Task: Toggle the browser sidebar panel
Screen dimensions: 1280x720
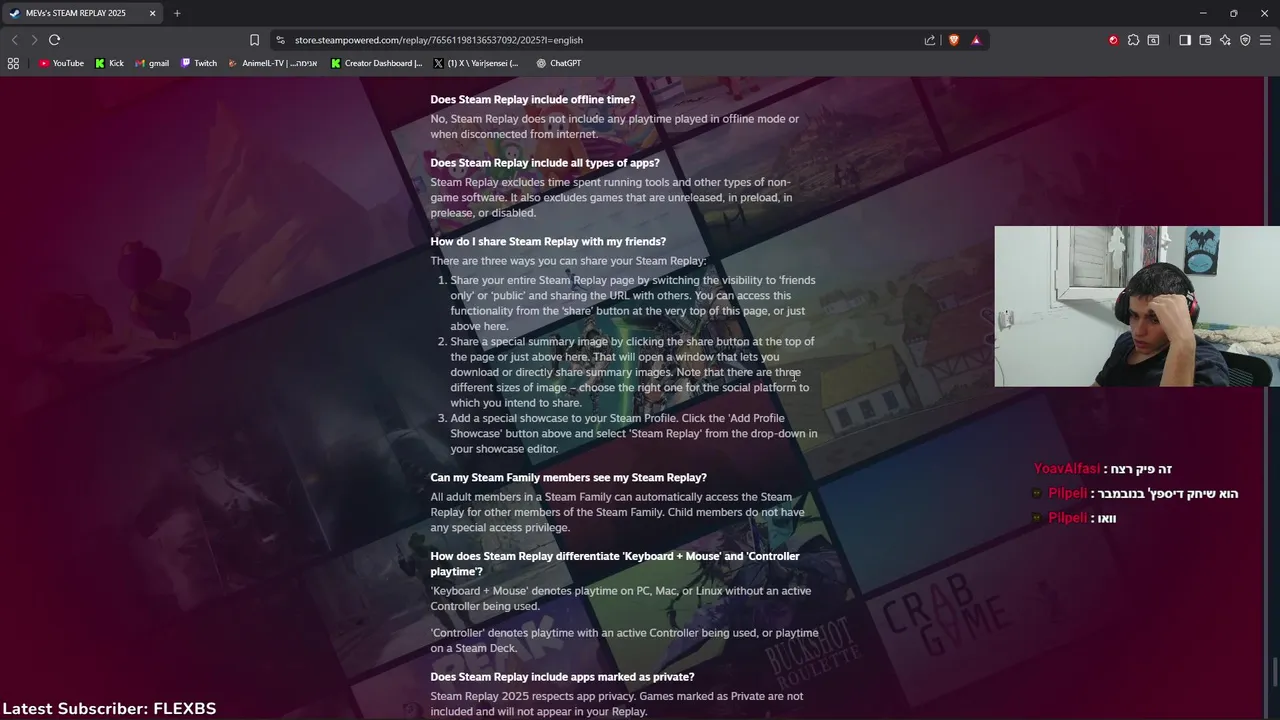Action: point(1185,40)
